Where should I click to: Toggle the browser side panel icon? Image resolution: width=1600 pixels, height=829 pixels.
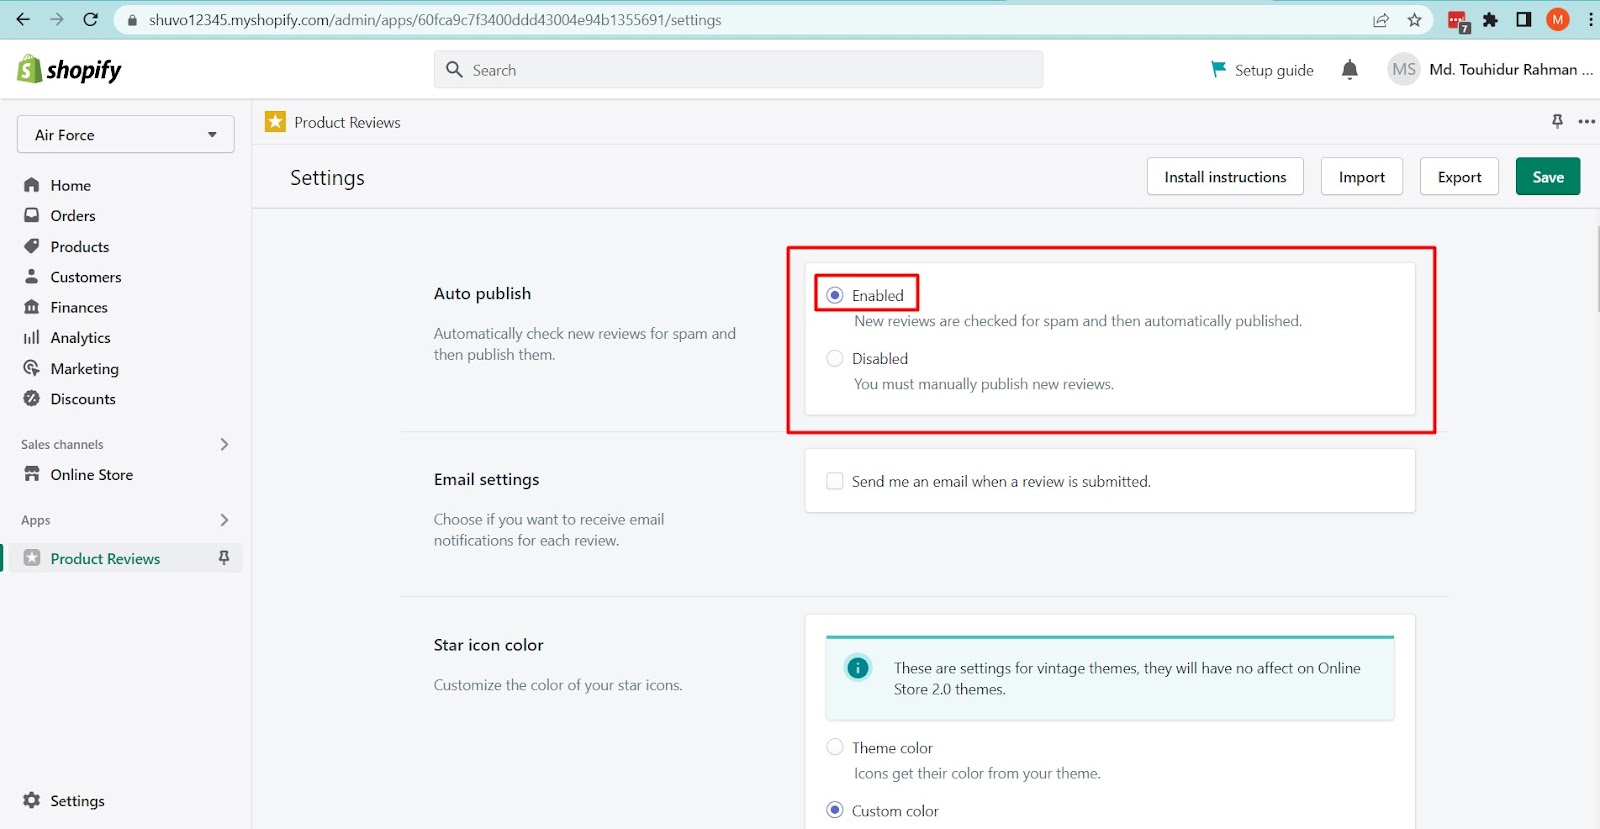tap(1524, 20)
